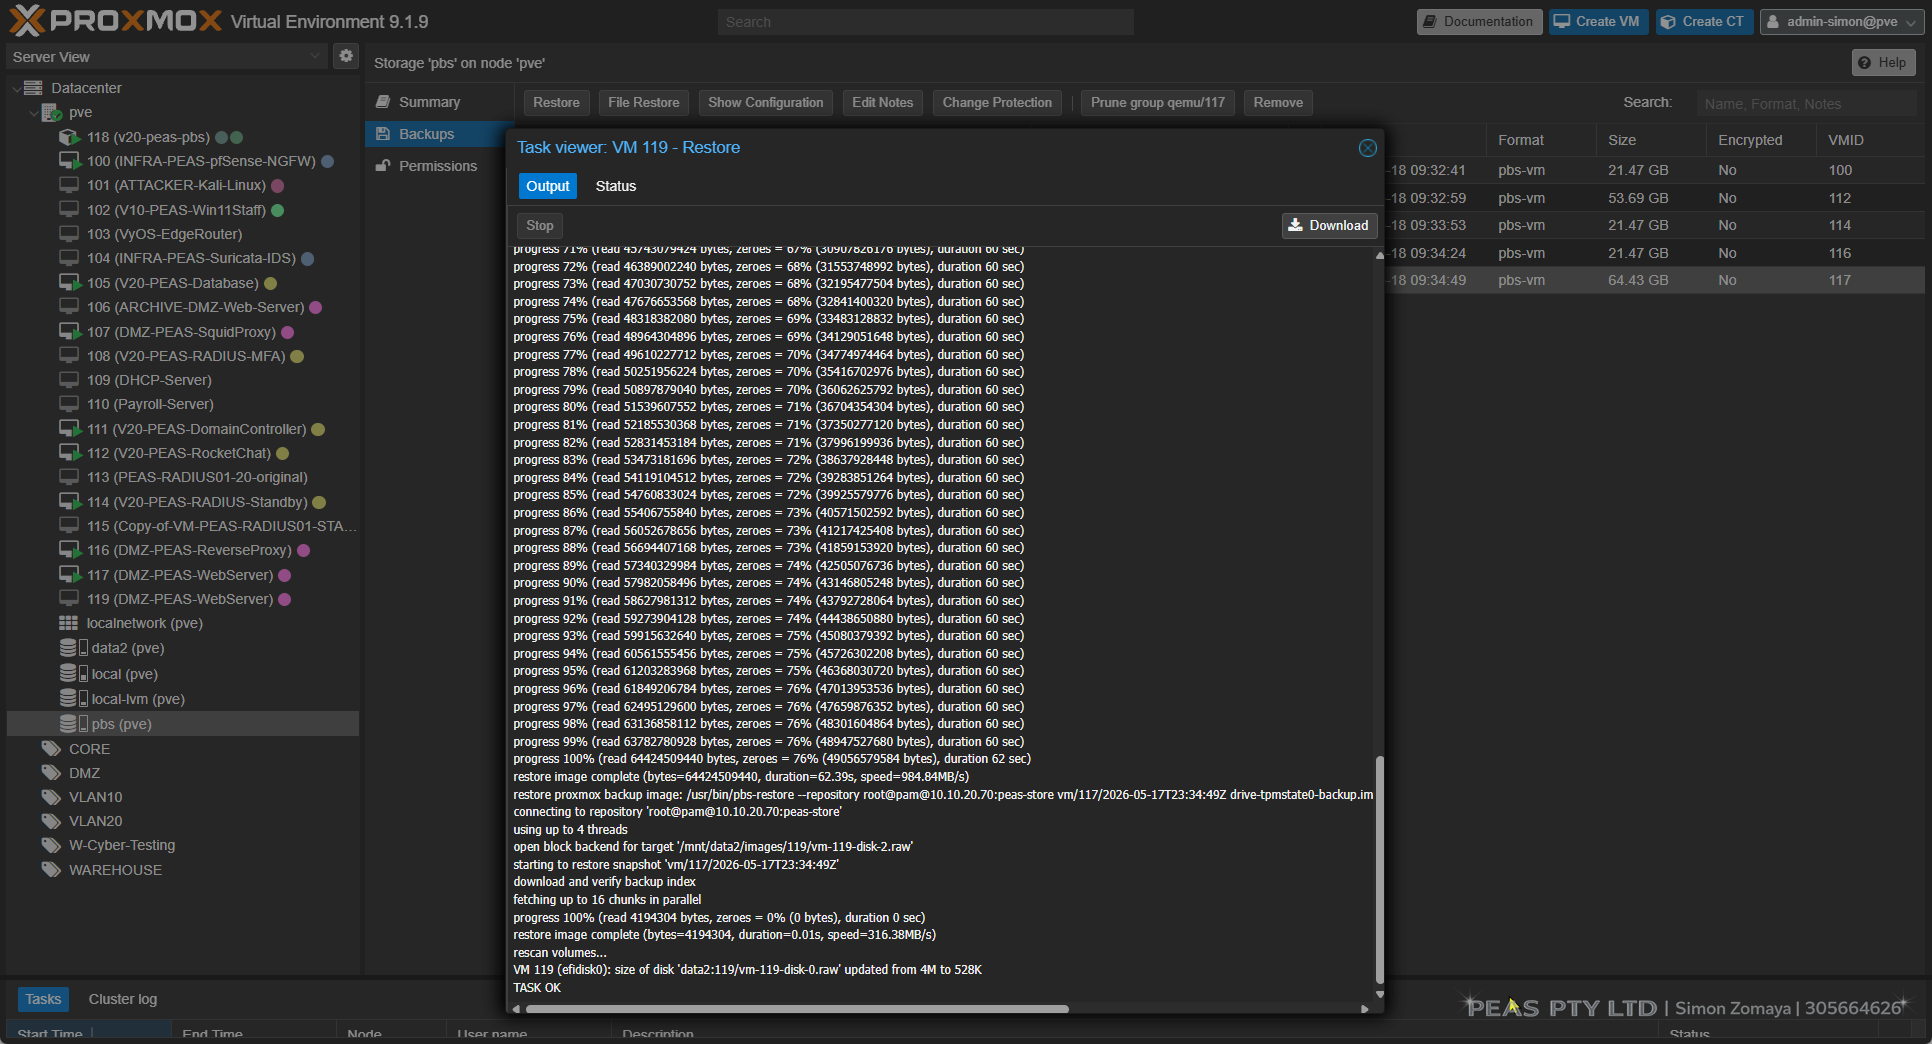Click the VM icon for 100 (INFRA-PEAS-pfSense-NGFW)
Image resolution: width=1932 pixels, height=1044 pixels.
[70, 161]
